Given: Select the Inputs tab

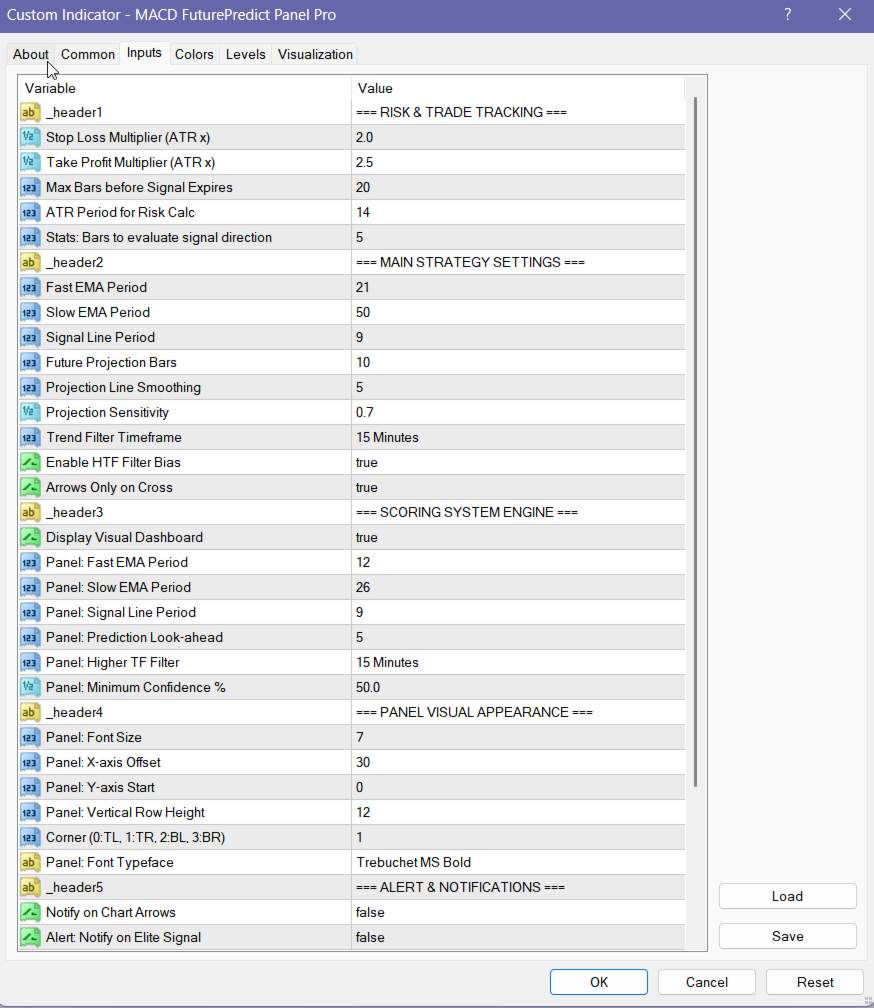Looking at the screenshot, I should [144, 53].
